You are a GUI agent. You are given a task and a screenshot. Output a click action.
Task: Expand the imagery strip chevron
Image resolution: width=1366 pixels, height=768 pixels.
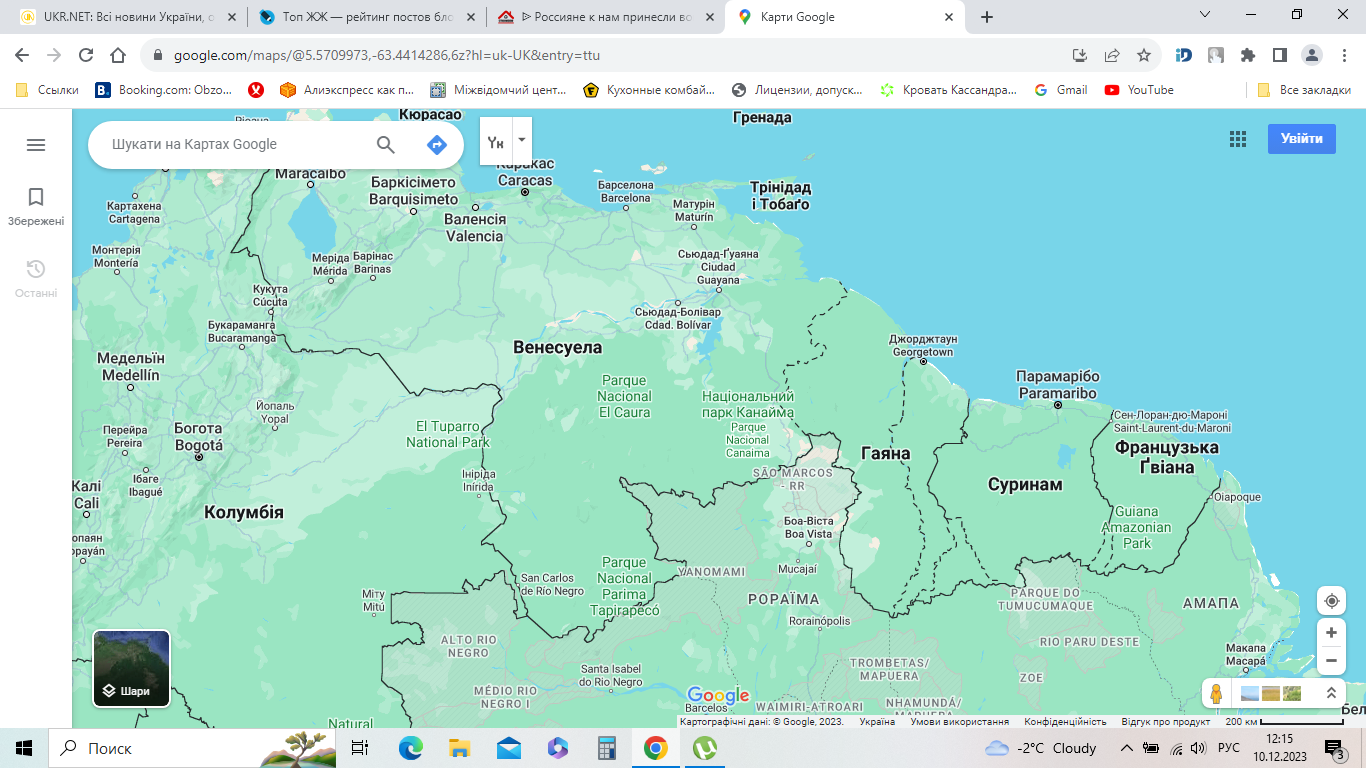tap(1331, 693)
